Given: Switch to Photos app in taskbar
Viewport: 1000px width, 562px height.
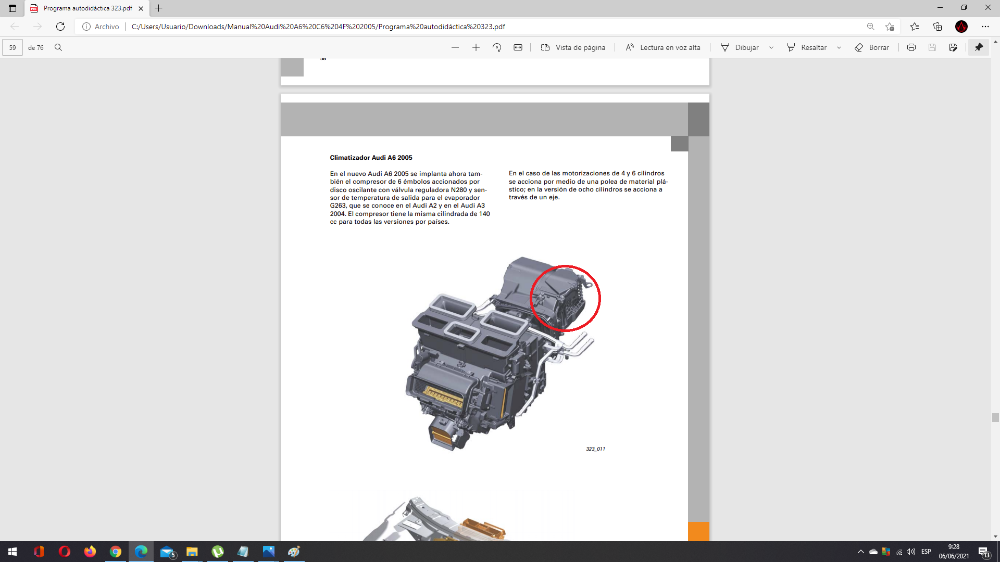Looking at the screenshot, I should coord(268,552).
